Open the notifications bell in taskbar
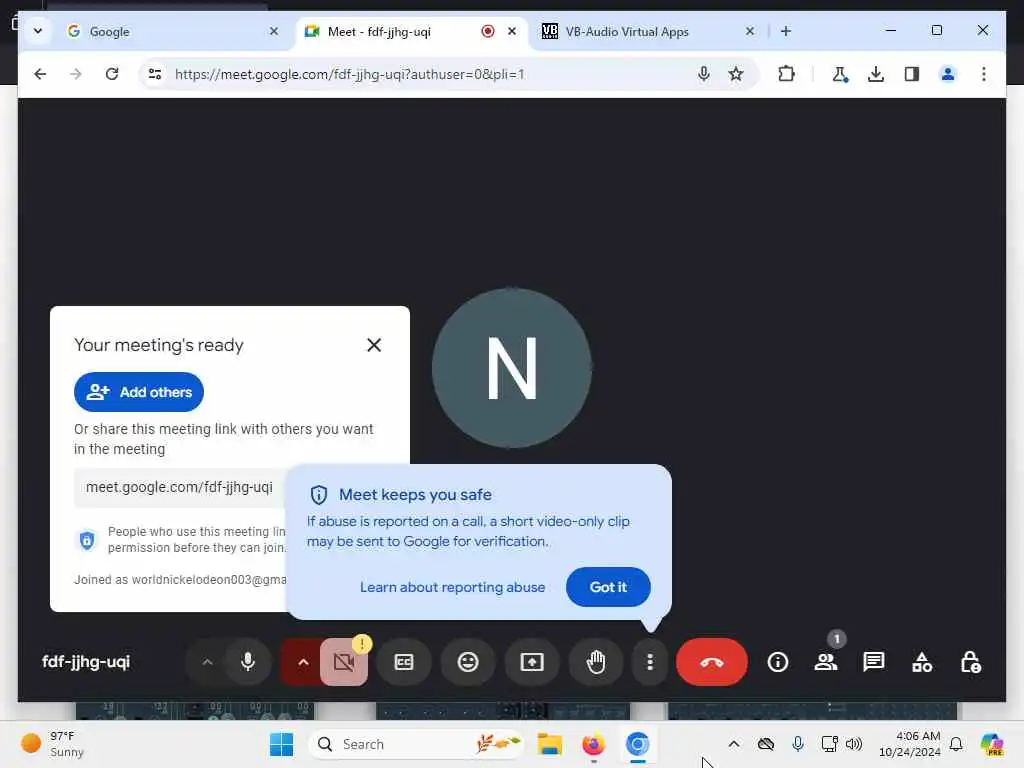This screenshot has width=1024, height=768. 956,744
